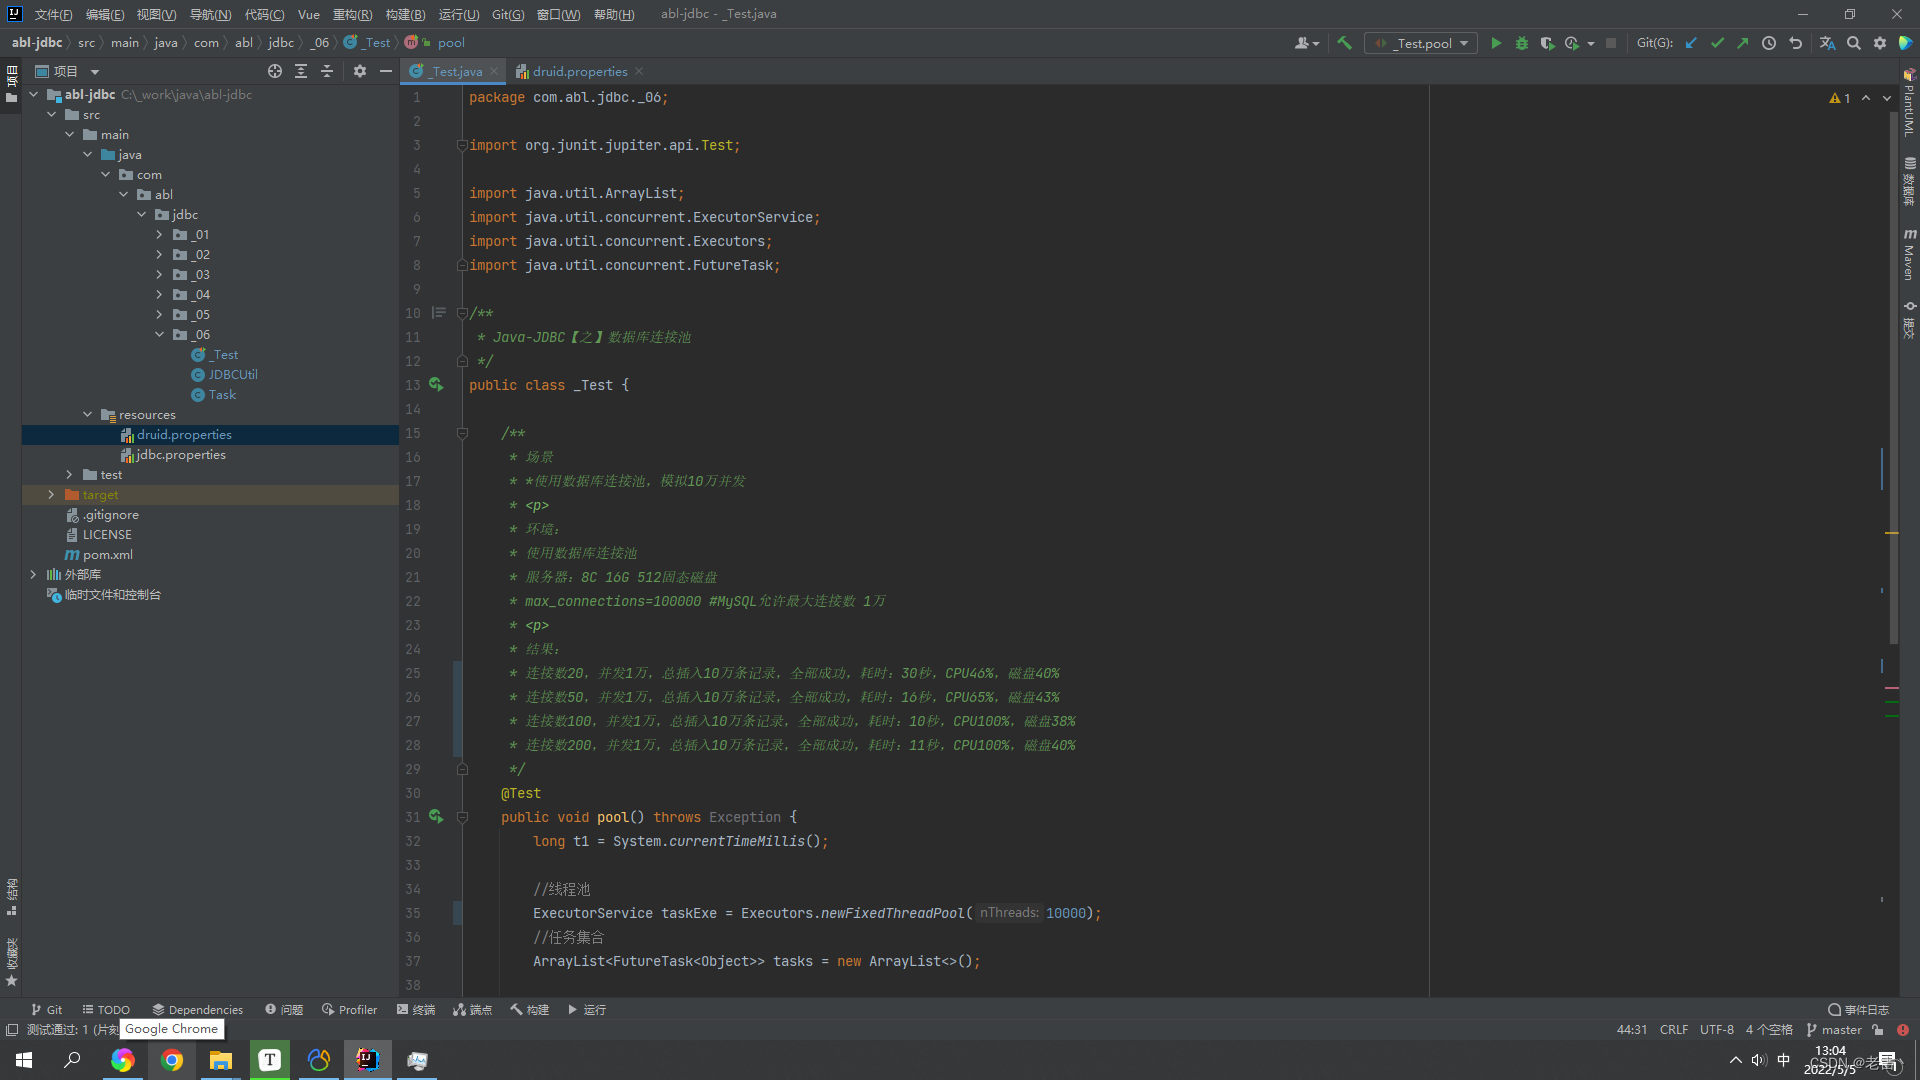Collapse all in project panel

pos(327,71)
